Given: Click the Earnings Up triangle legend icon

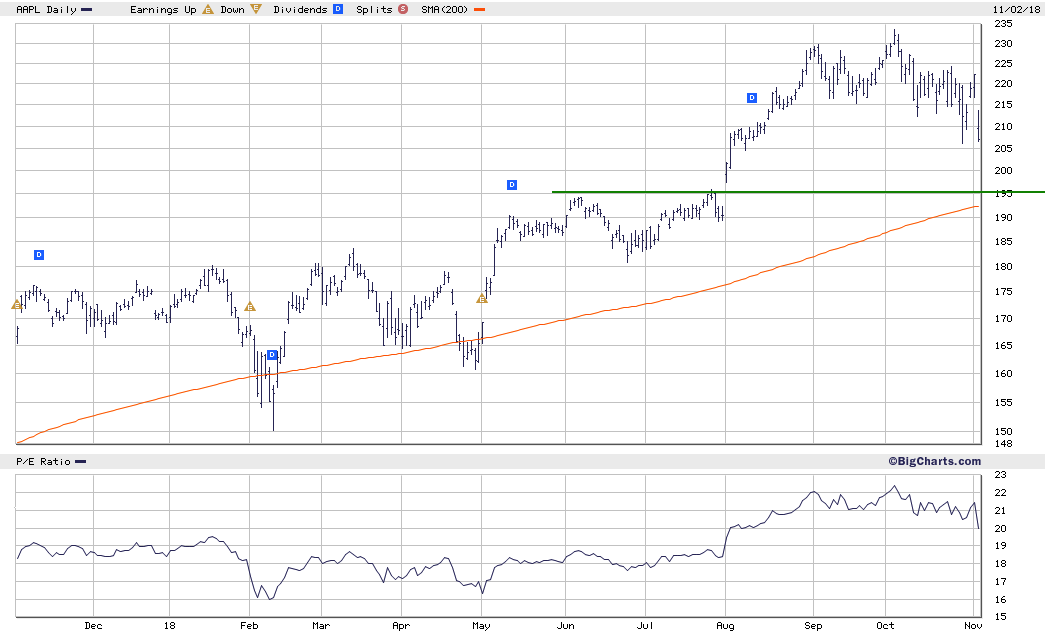Looking at the screenshot, I should tap(208, 9).
